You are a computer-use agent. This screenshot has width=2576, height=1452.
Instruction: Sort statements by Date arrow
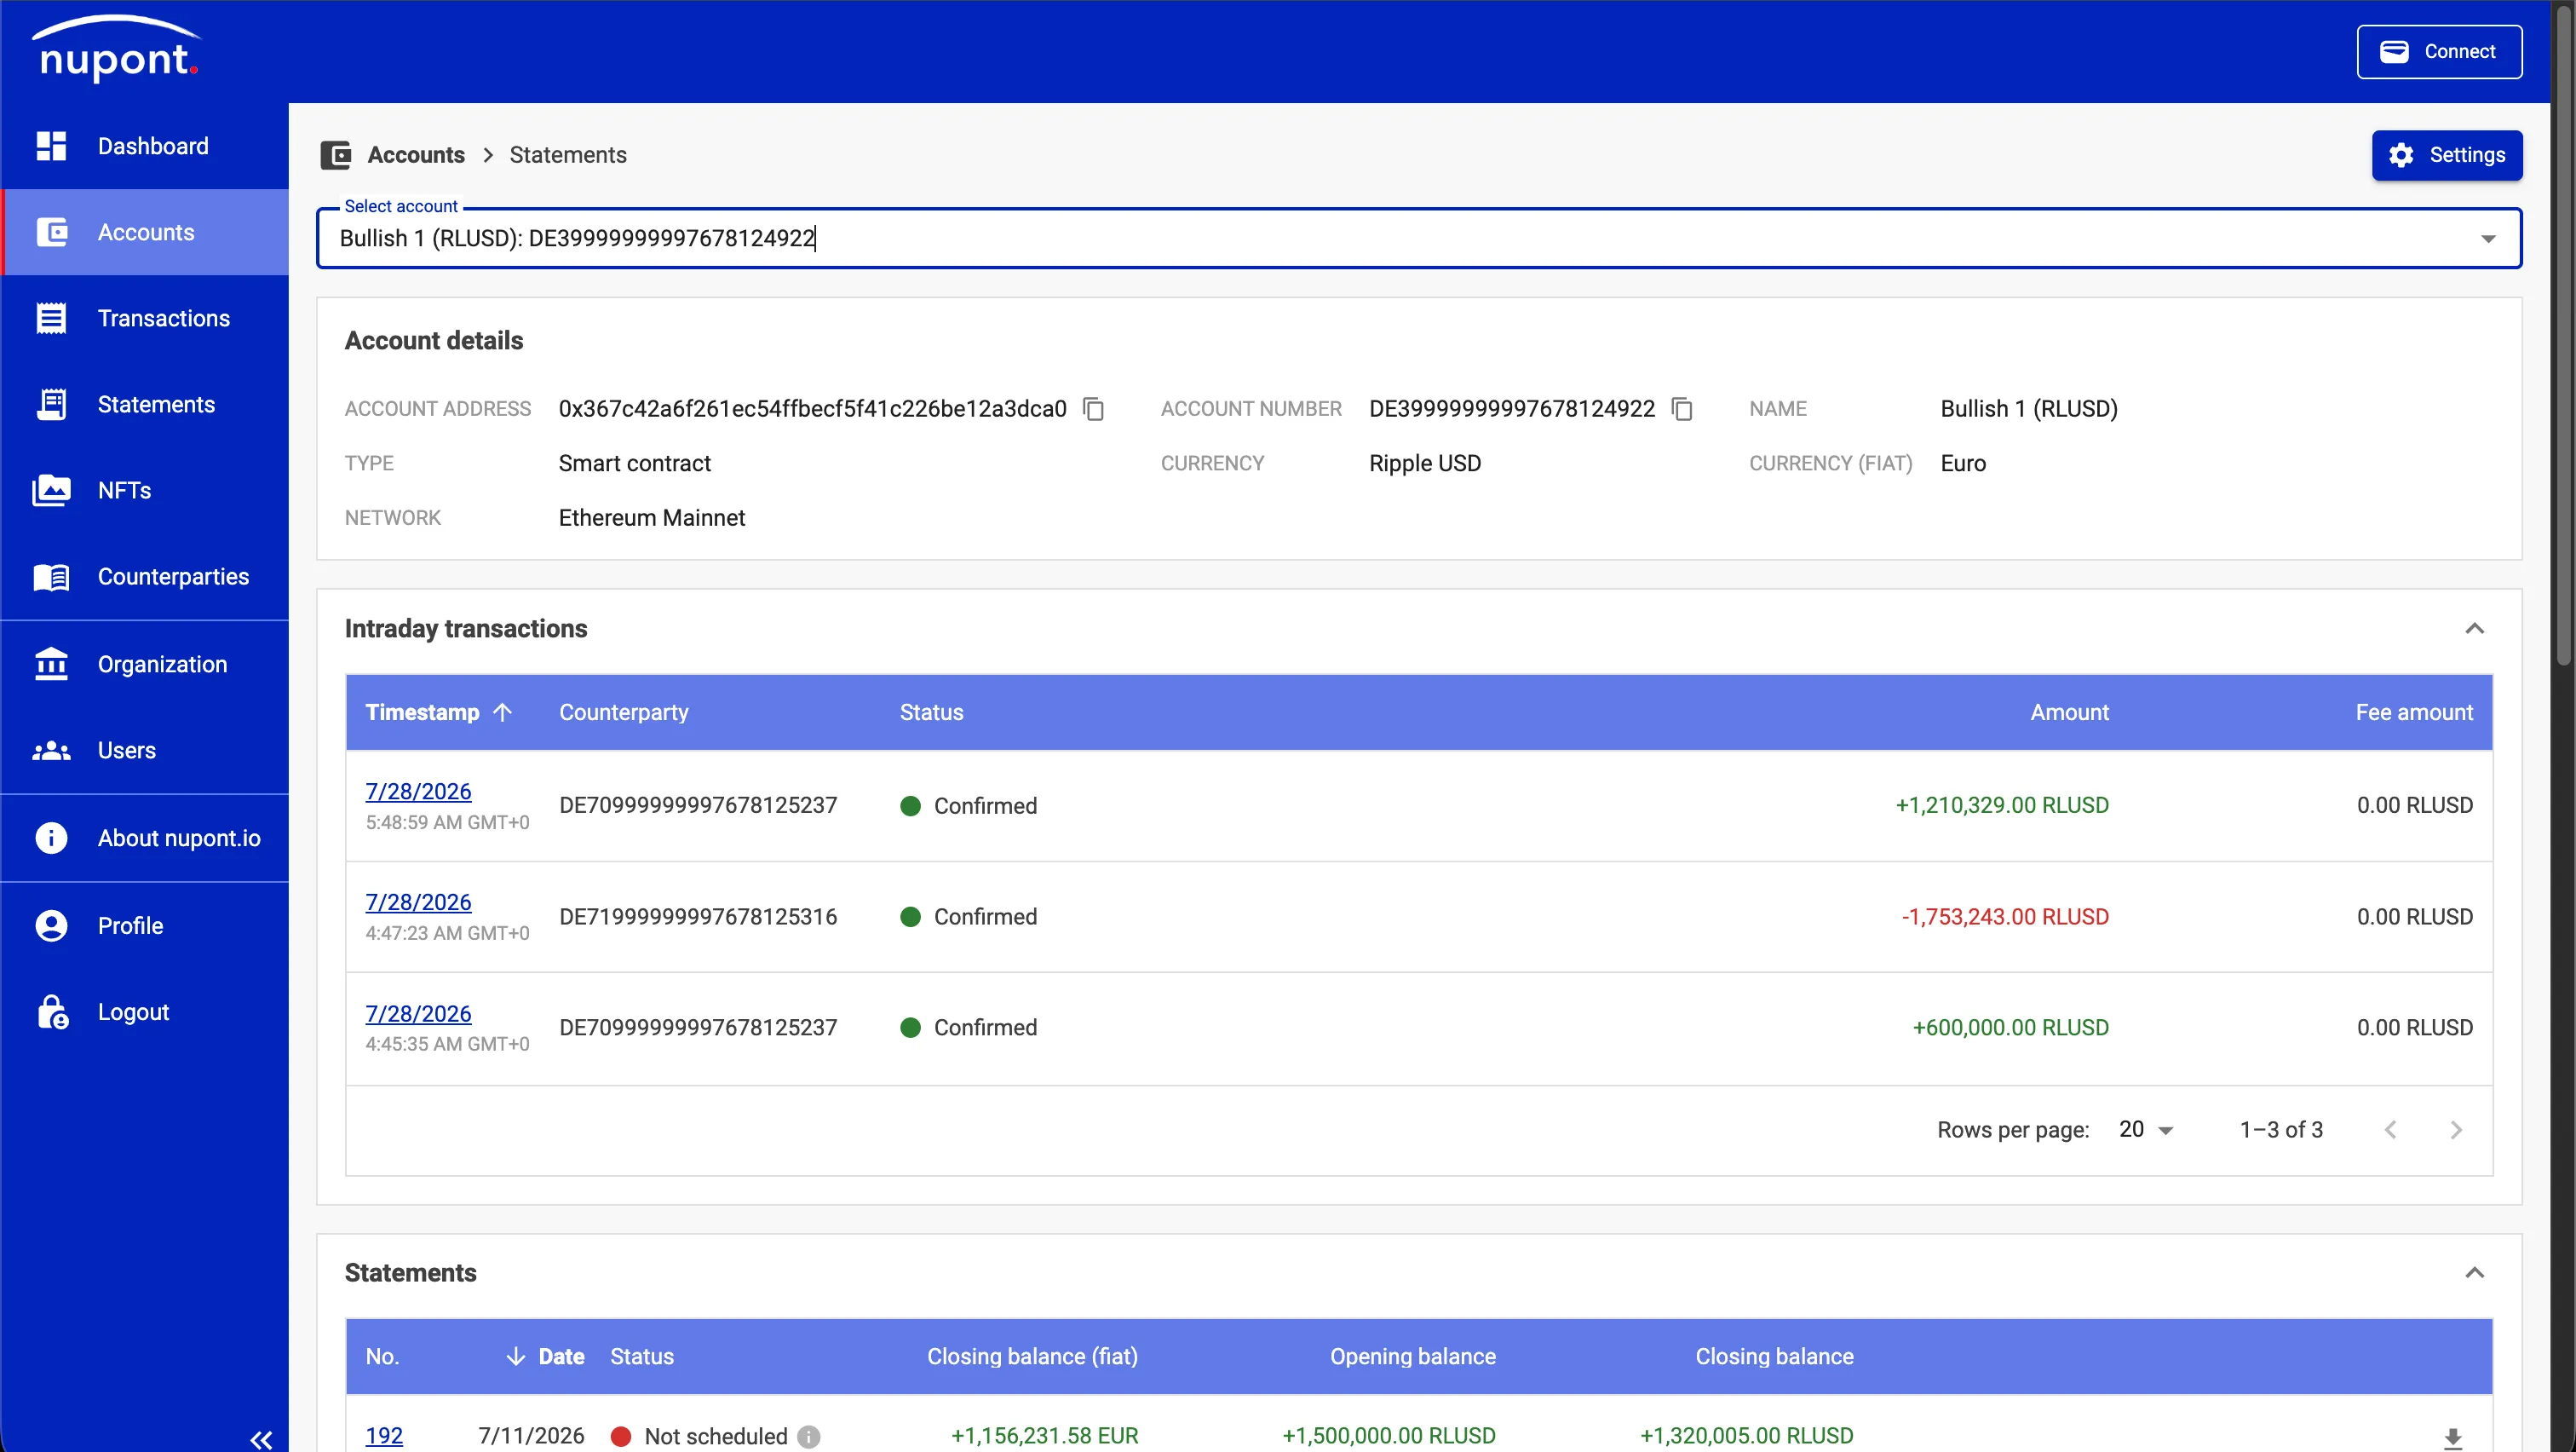coord(515,1356)
